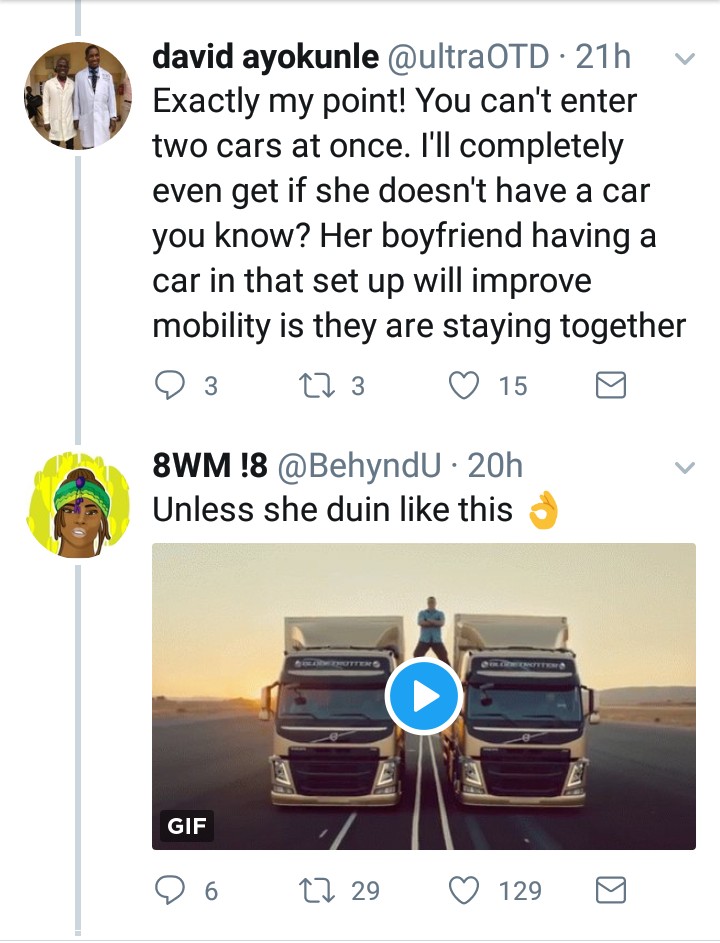Screen dimensions: 720x943
Task: Like the 8WM !8 tweet
Action: click(465, 890)
